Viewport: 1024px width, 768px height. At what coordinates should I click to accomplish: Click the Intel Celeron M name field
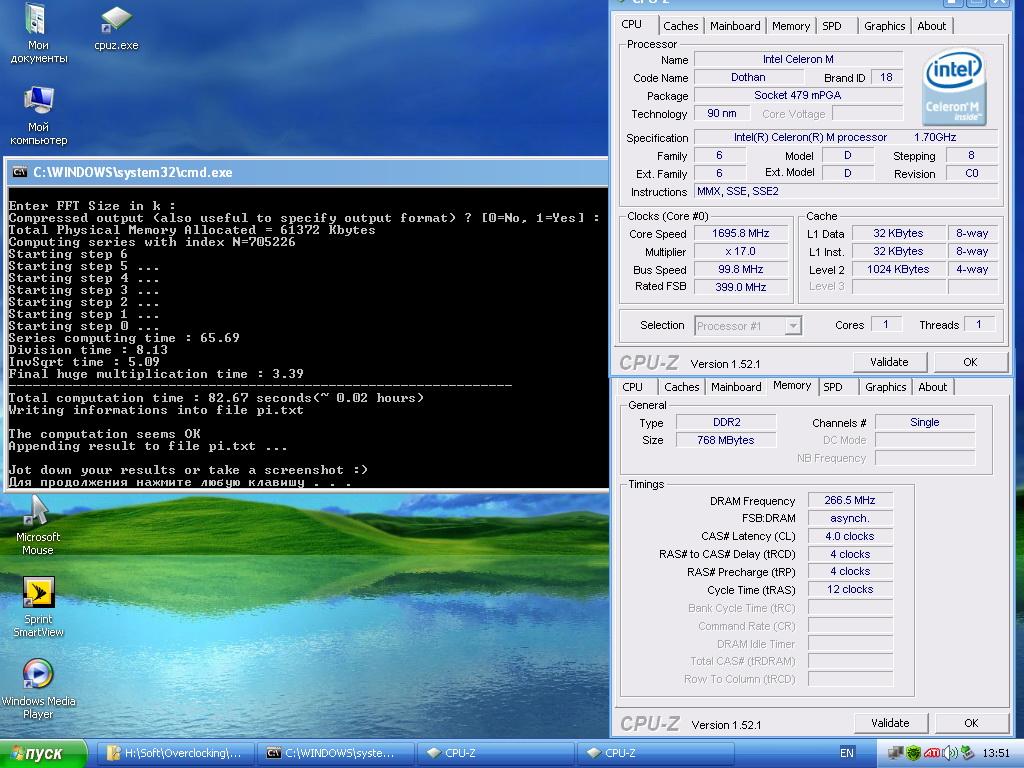[798, 59]
